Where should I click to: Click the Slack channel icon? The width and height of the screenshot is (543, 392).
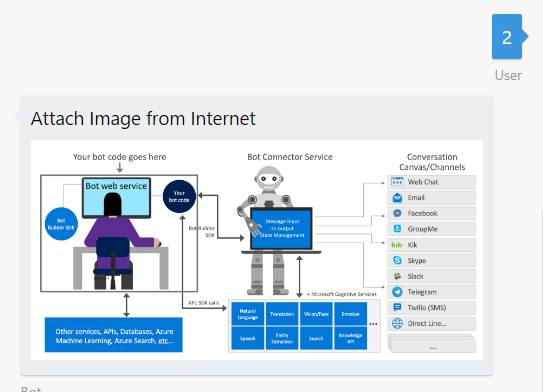(397, 276)
